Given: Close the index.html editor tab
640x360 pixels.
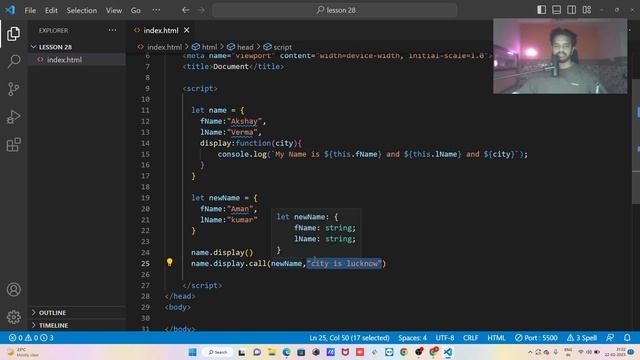Looking at the screenshot, I should (187, 30).
